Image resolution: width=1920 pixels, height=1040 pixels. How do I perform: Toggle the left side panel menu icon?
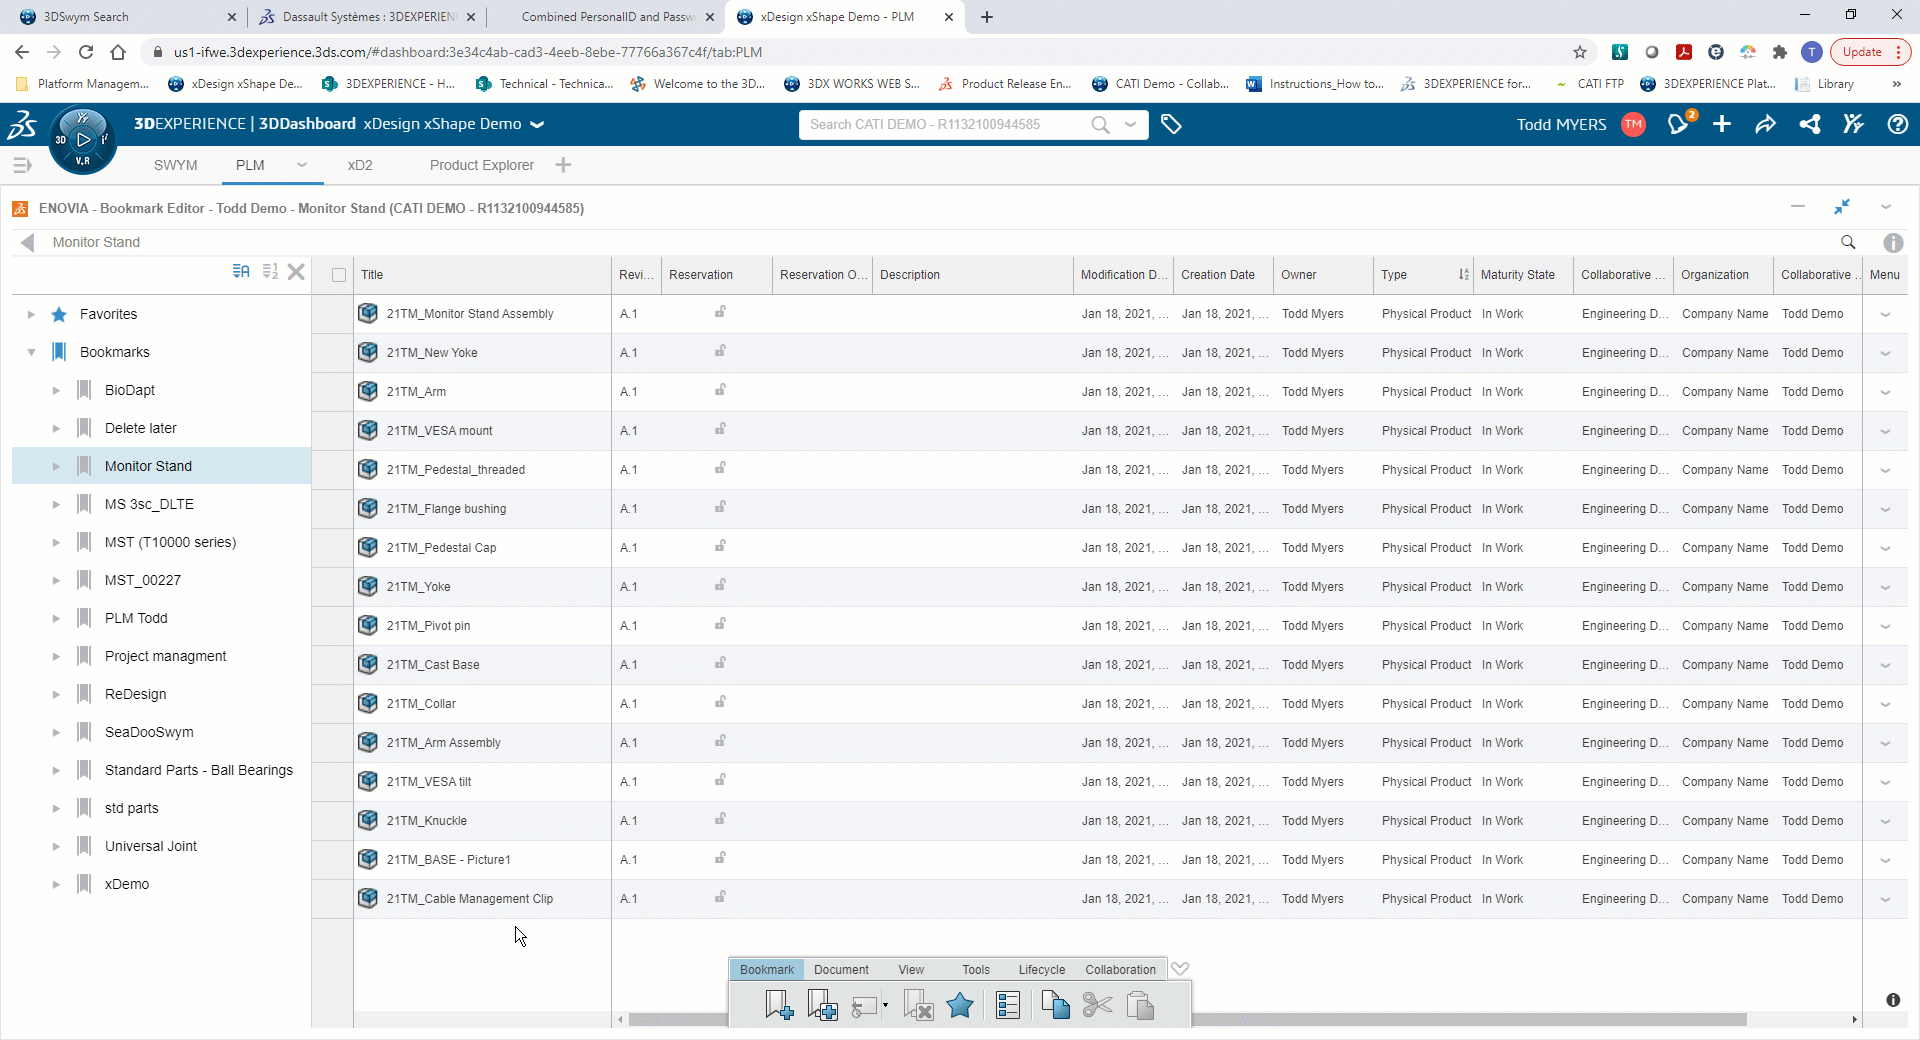pyautogui.click(x=22, y=165)
